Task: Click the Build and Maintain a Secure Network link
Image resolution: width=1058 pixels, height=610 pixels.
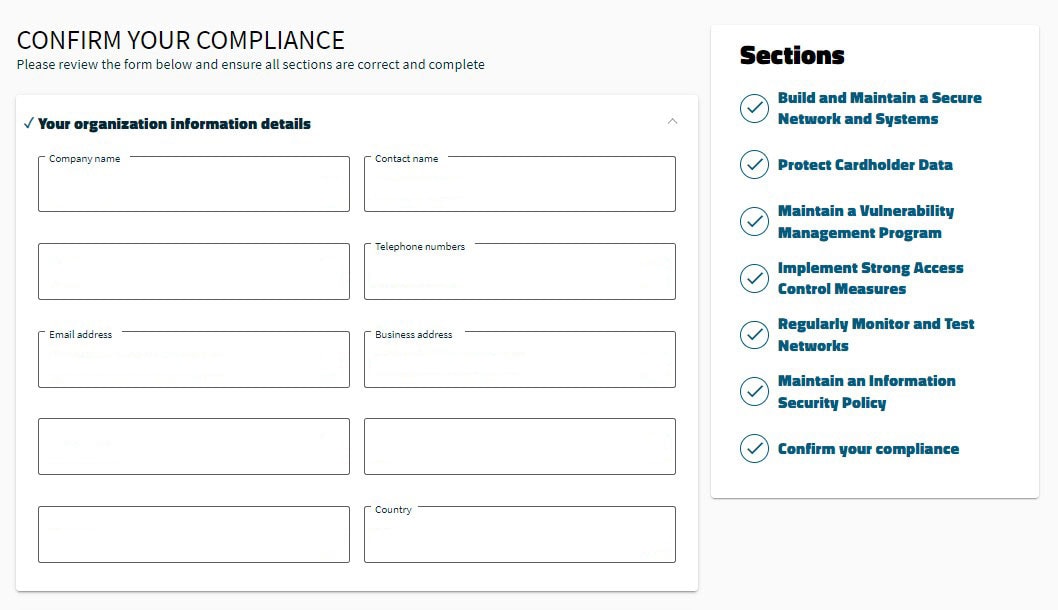Action: tap(879, 108)
